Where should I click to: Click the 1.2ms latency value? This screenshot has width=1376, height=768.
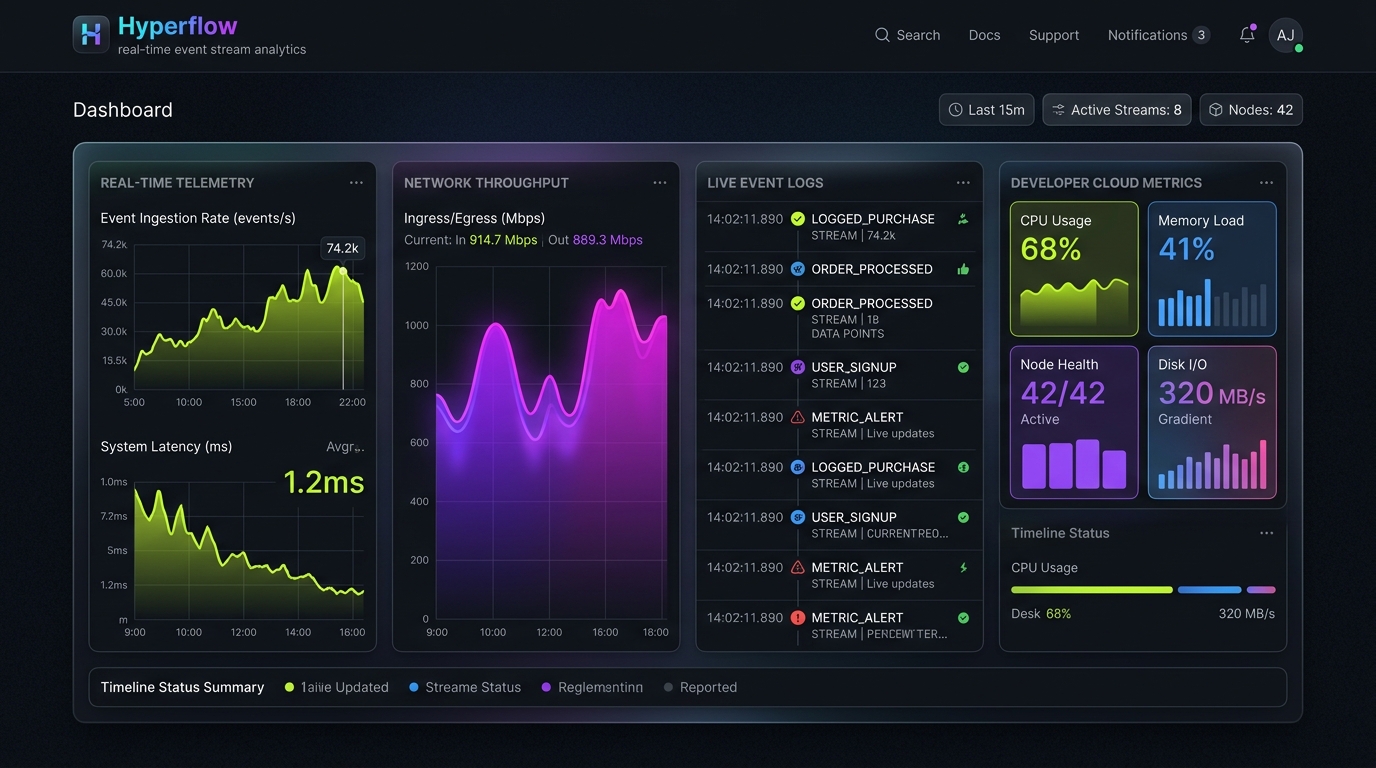pos(323,482)
